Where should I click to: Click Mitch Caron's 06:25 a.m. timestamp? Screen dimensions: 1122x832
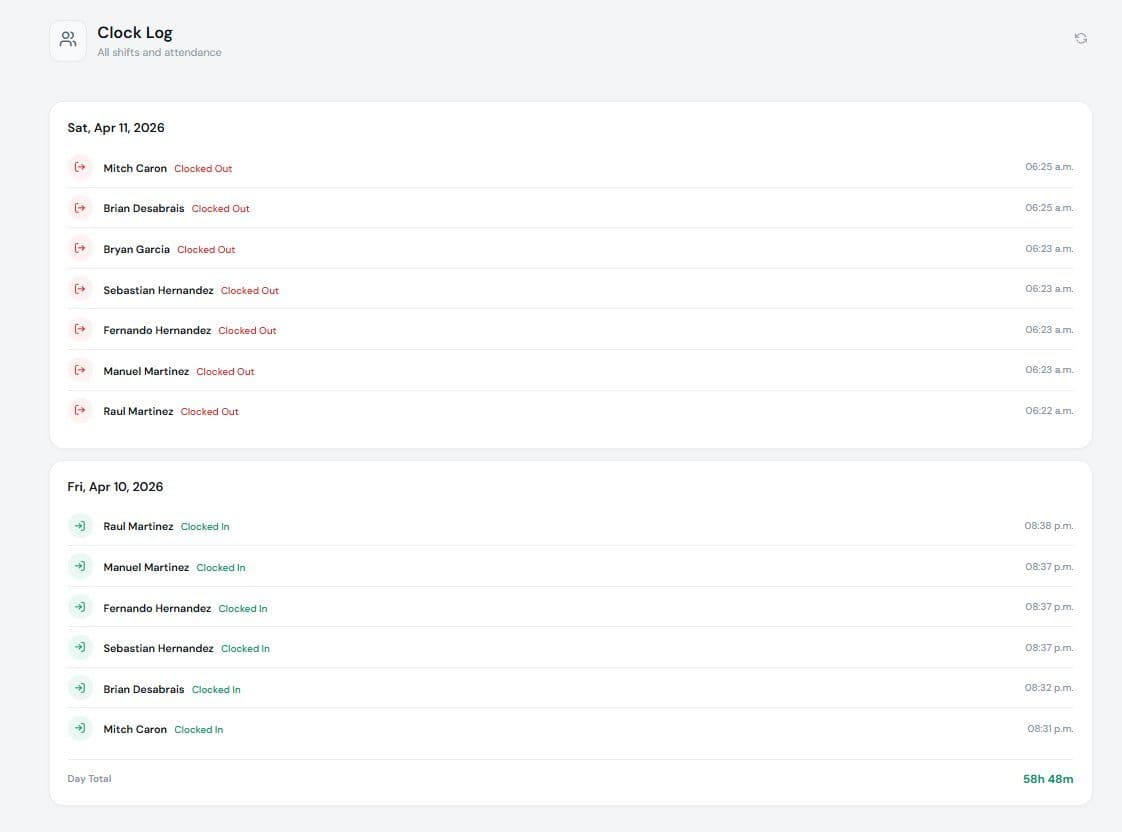click(x=1049, y=167)
